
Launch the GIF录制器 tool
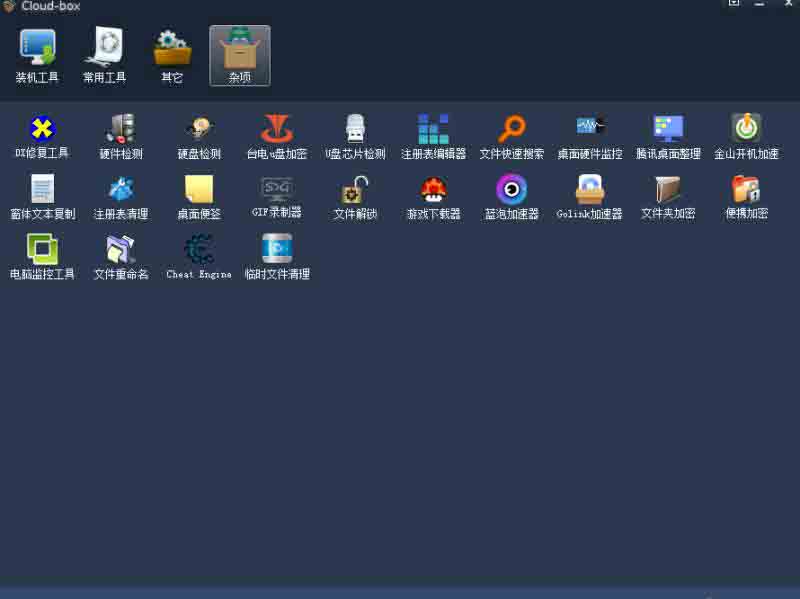tap(277, 197)
